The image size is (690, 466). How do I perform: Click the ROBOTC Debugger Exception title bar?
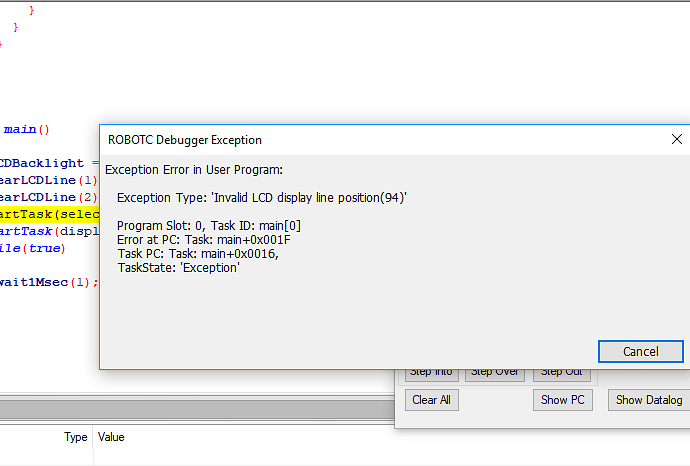coord(383,140)
